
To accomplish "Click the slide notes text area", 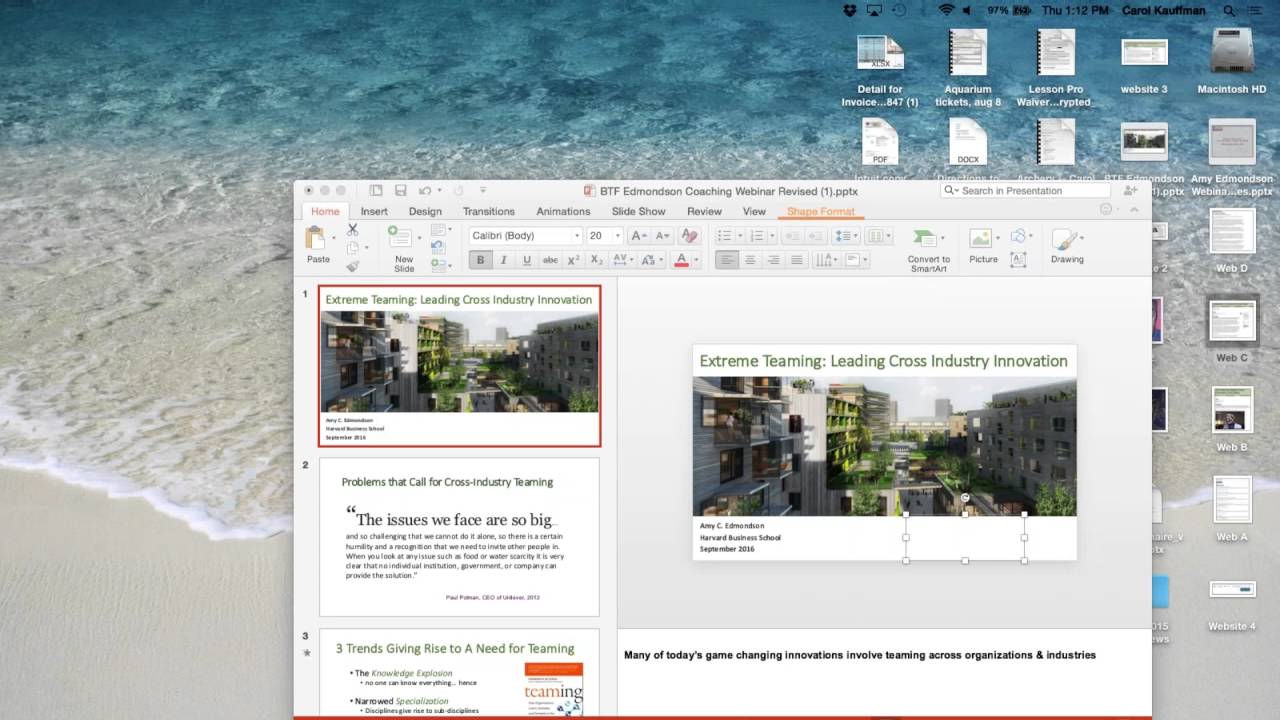I will pos(884,671).
